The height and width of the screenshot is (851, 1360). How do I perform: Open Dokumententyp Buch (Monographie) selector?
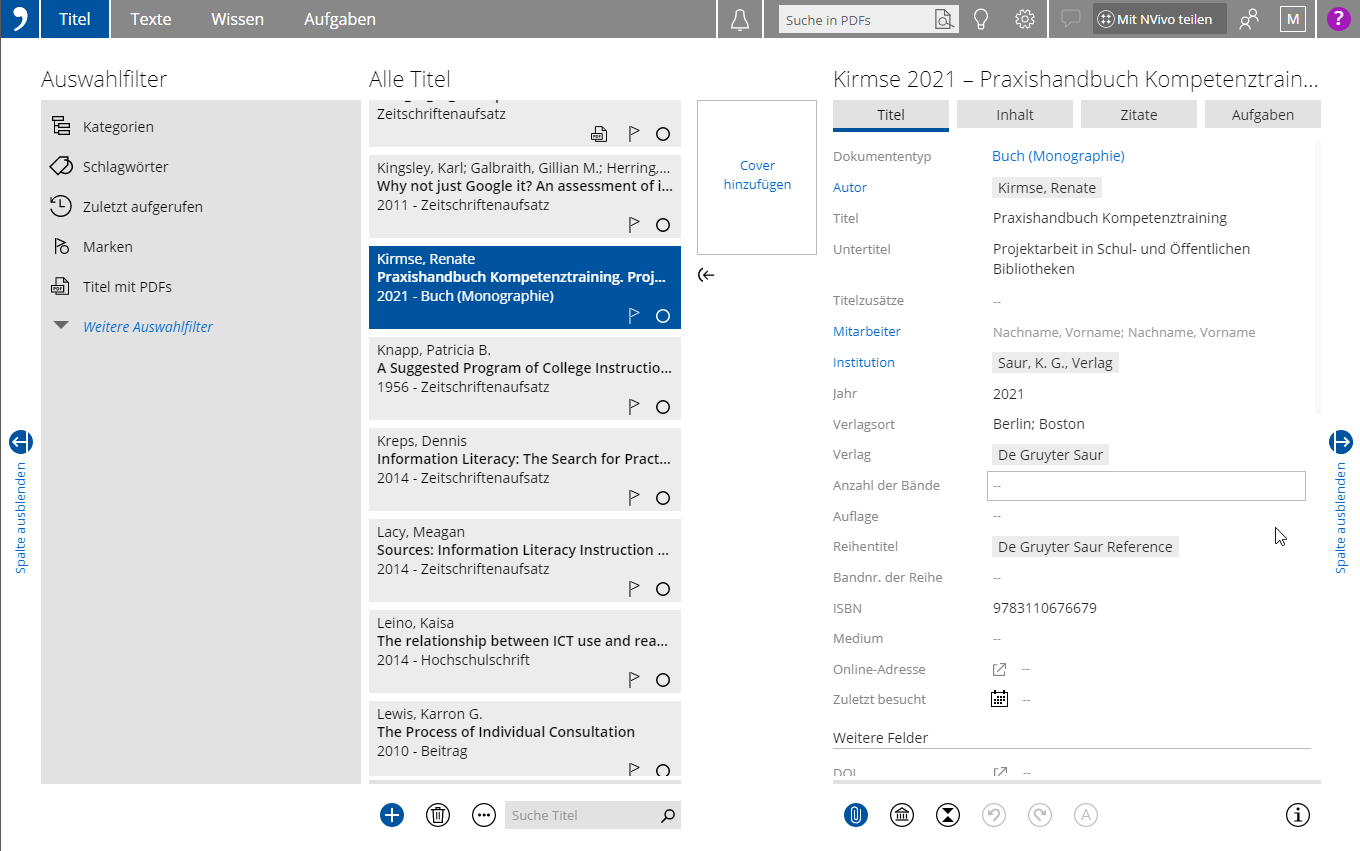click(x=1058, y=156)
